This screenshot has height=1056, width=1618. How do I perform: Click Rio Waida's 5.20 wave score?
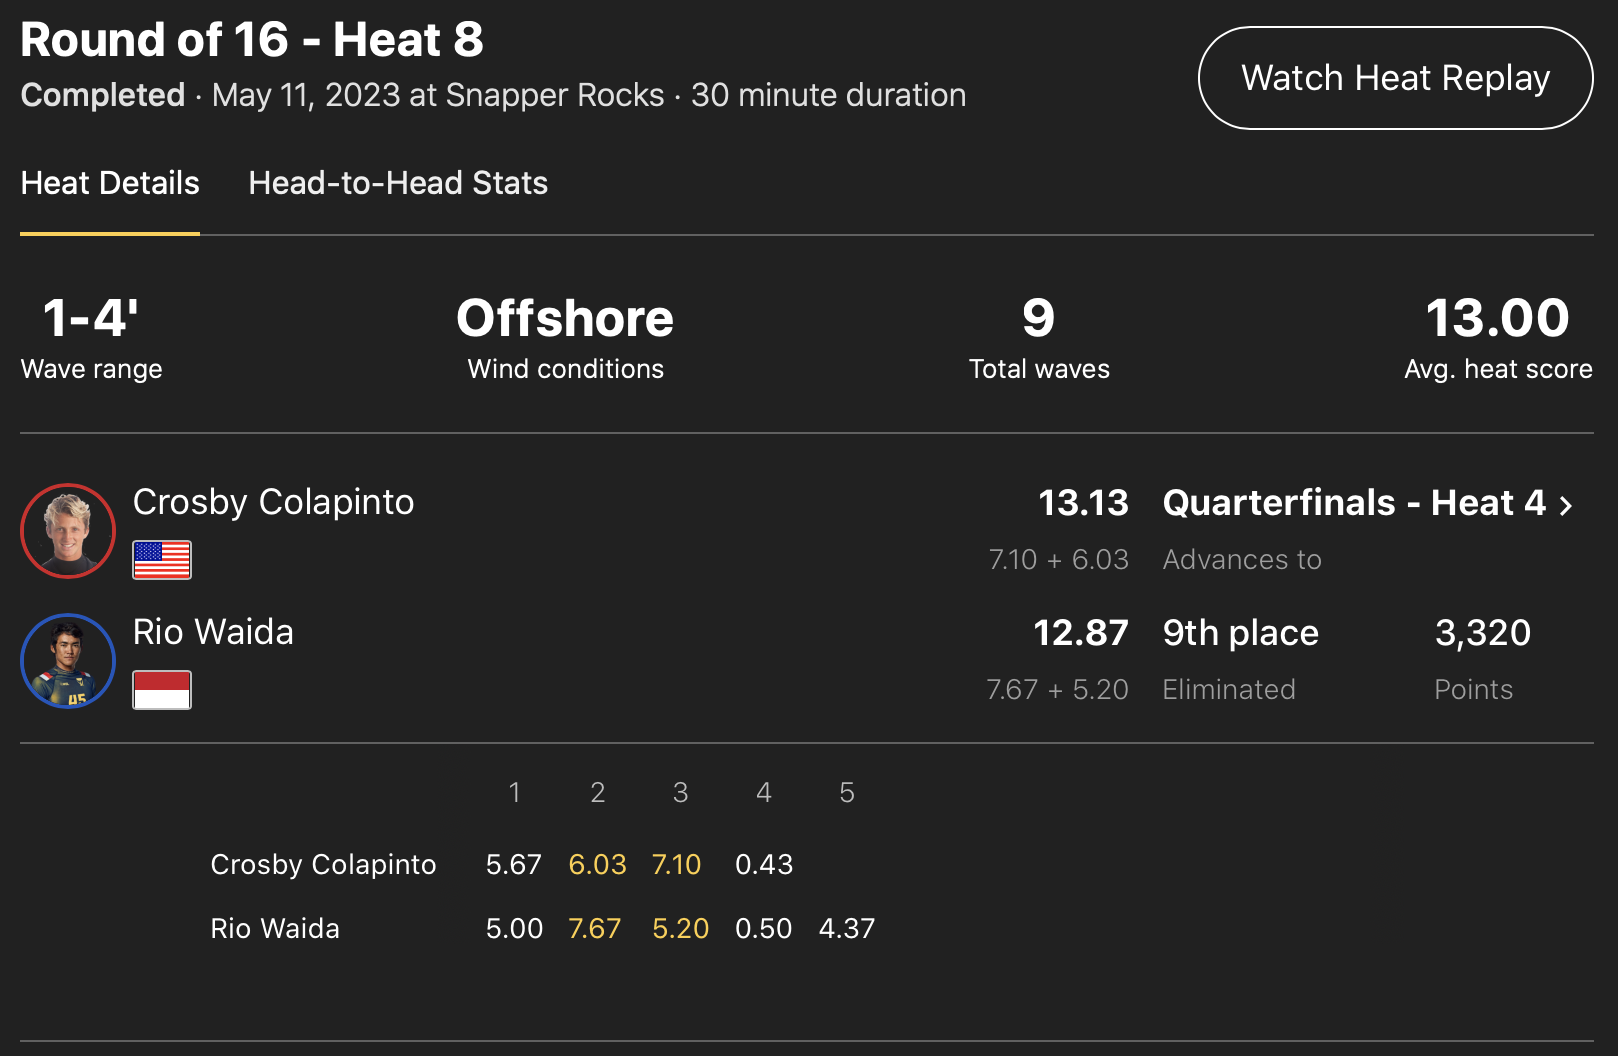pos(680,928)
